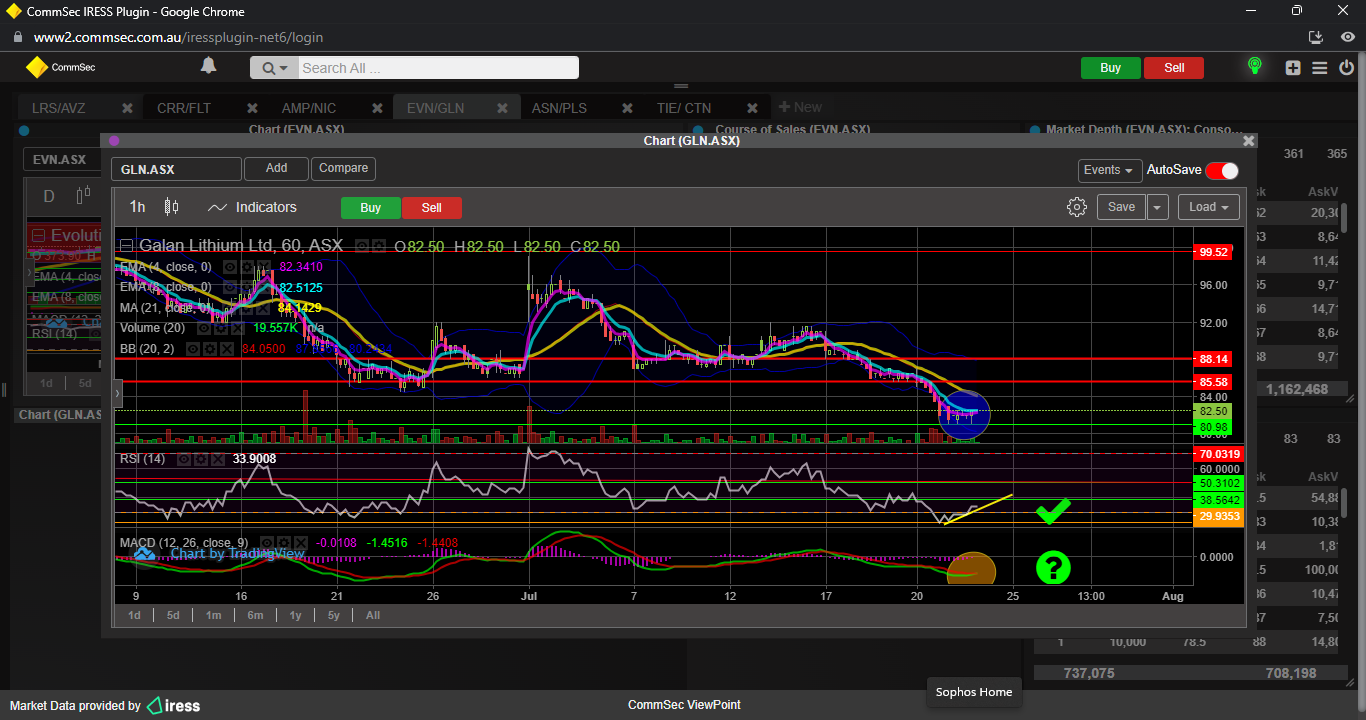Click the Save button in GLN chart

[x=1121, y=207]
